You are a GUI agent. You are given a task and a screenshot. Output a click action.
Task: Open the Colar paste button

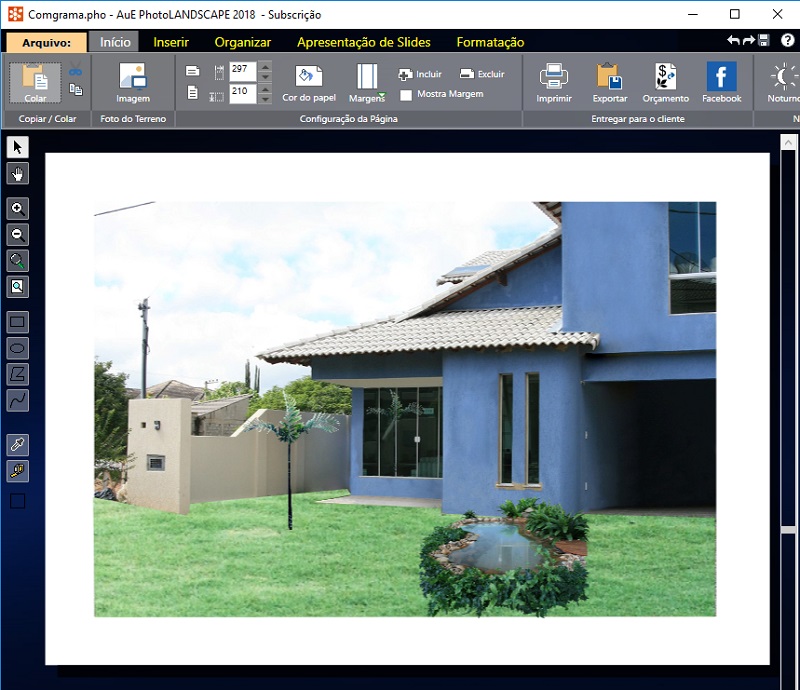(x=35, y=82)
